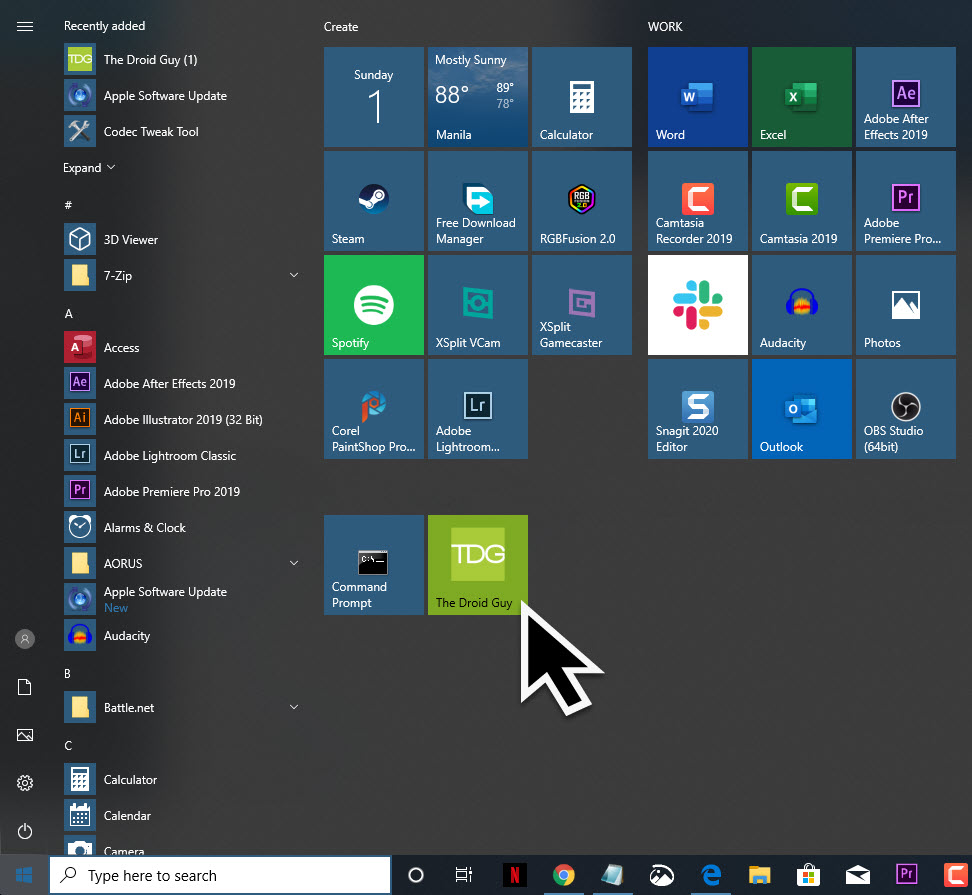Open Corel PaintShop Pro tile
The width and height of the screenshot is (972, 895).
[374, 409]
